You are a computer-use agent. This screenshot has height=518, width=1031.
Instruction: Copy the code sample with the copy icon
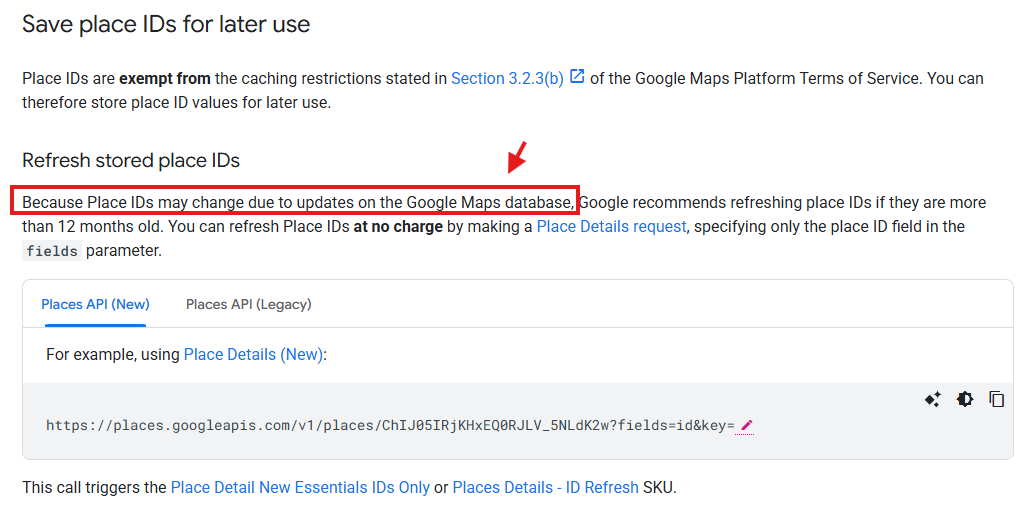(996, 399)
